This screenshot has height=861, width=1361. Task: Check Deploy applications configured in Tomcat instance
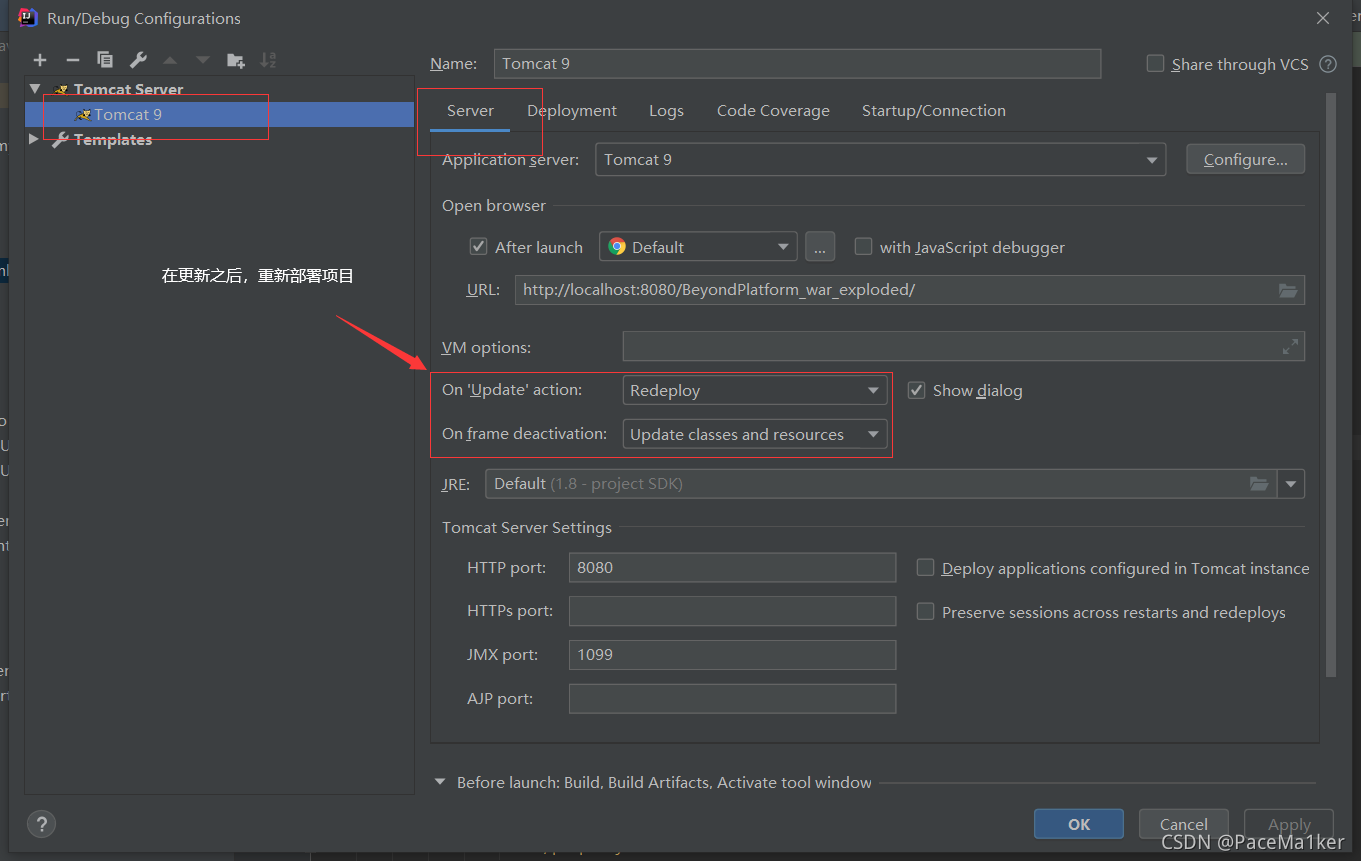[925, 568]
